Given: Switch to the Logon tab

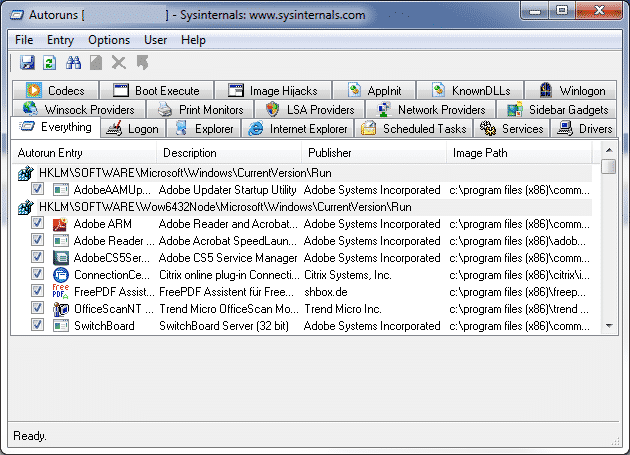Looking at the screenshot, I should point(133,129).
